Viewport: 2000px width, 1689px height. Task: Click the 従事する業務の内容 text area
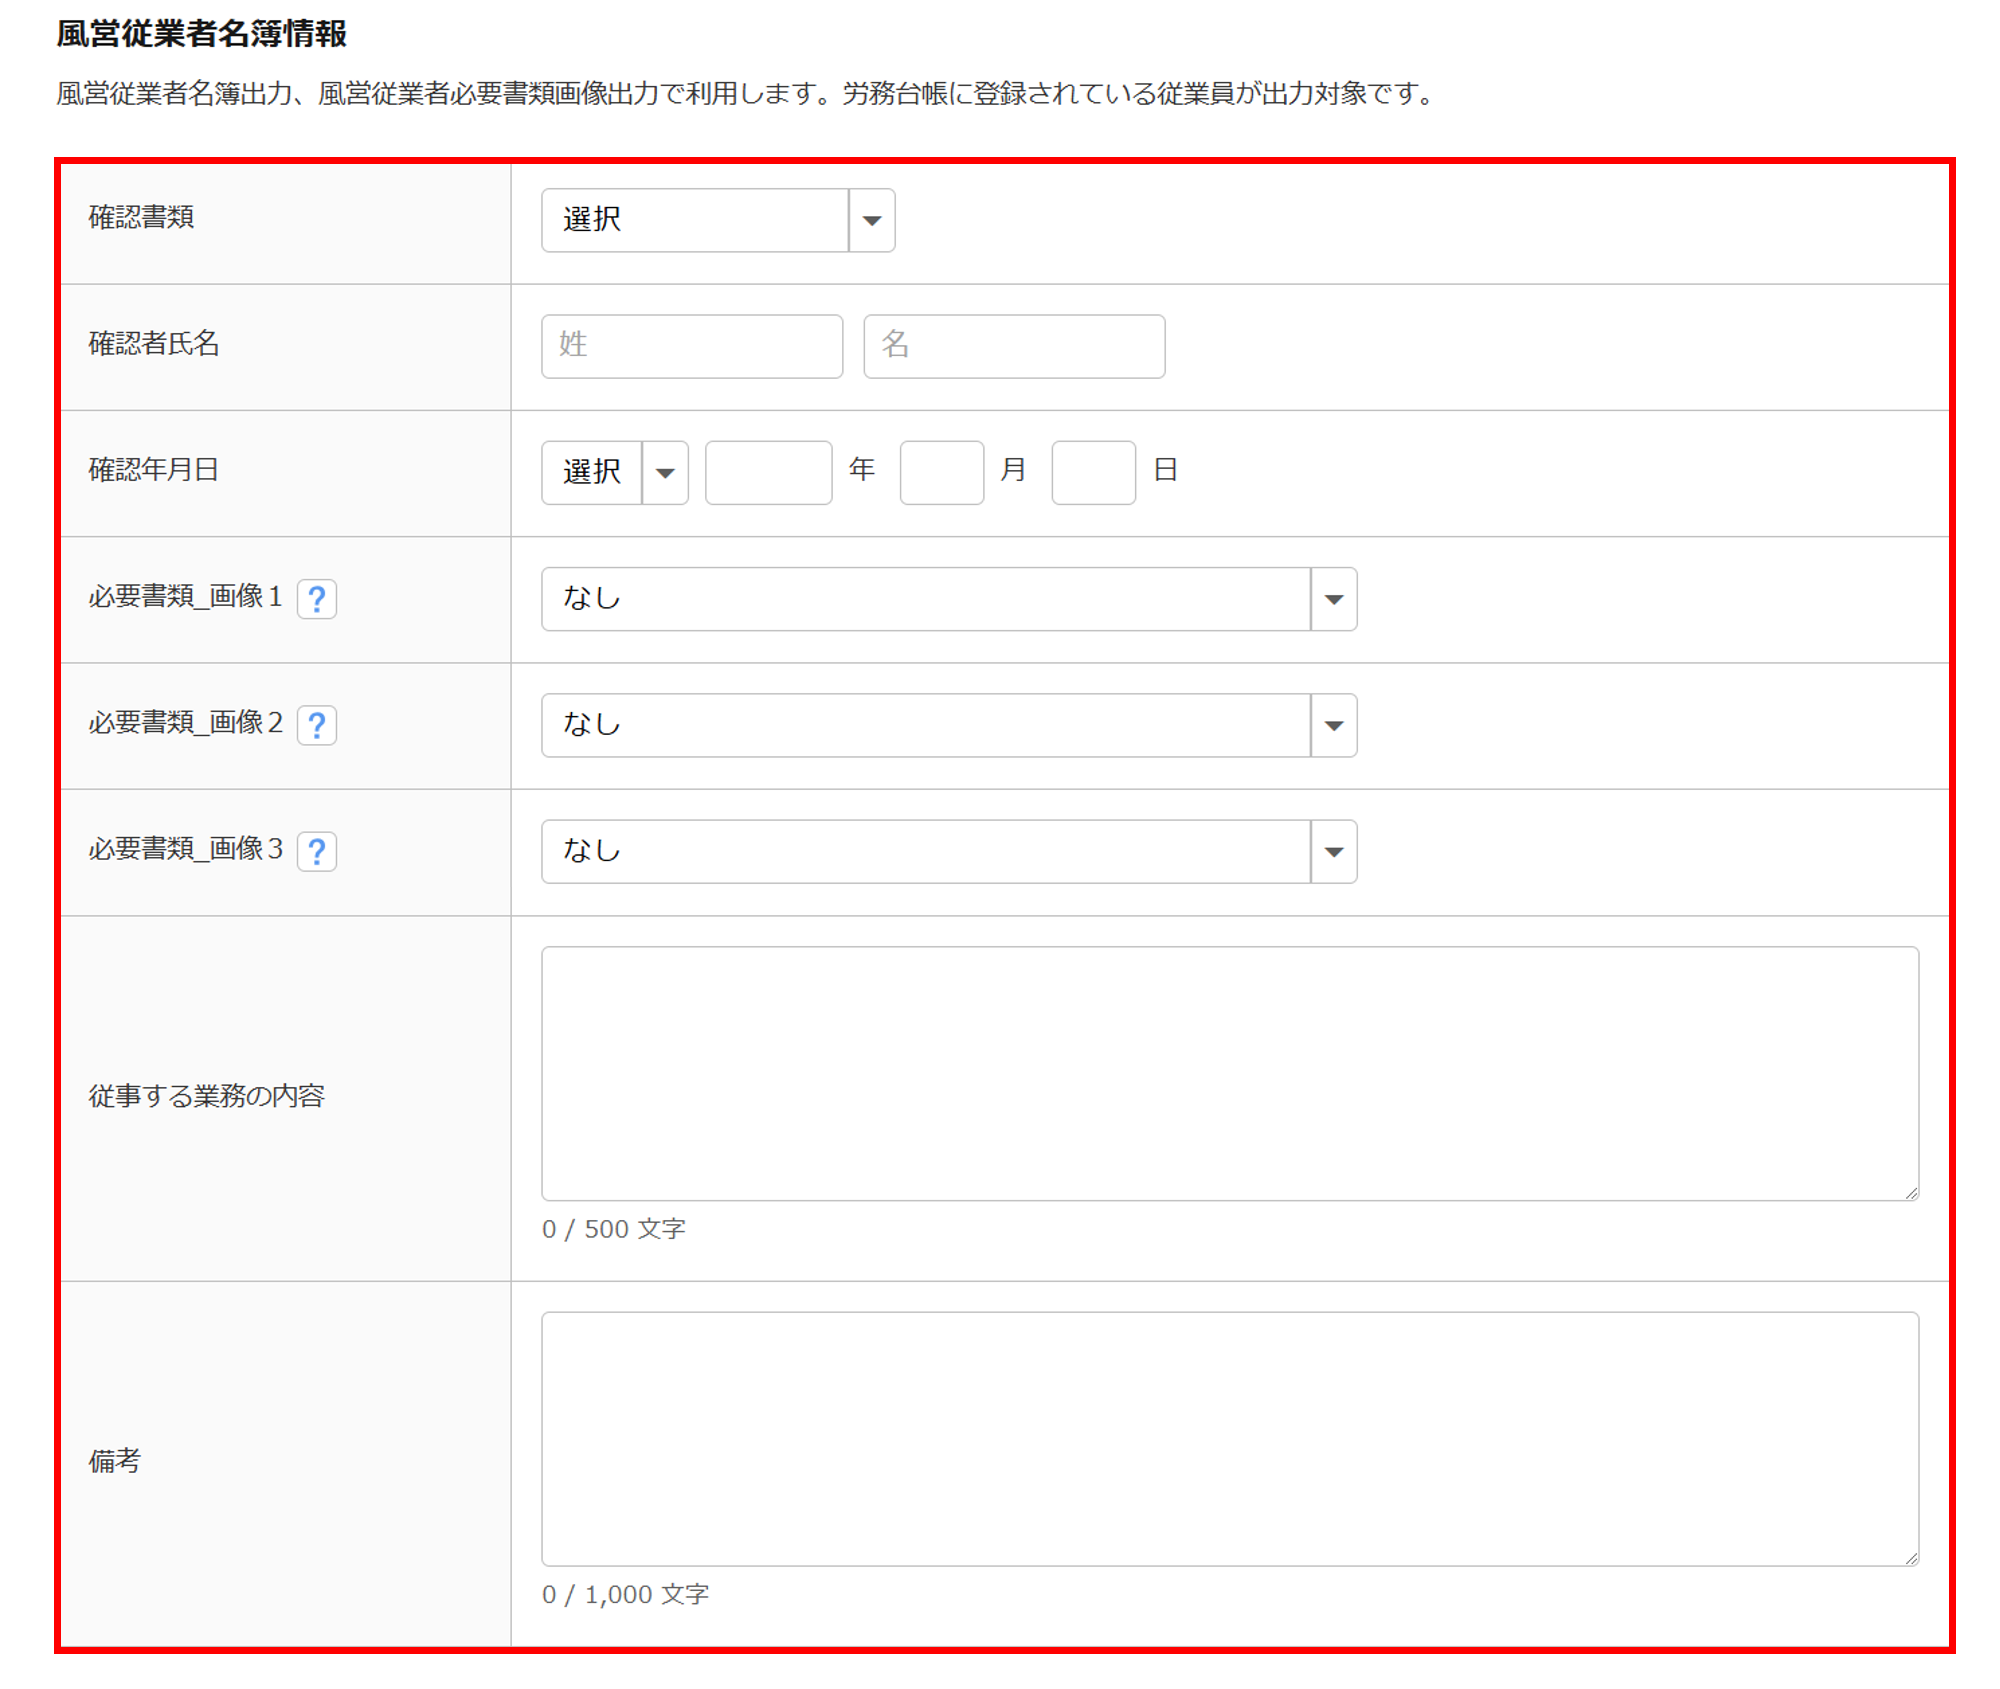click(1229, 1072)
